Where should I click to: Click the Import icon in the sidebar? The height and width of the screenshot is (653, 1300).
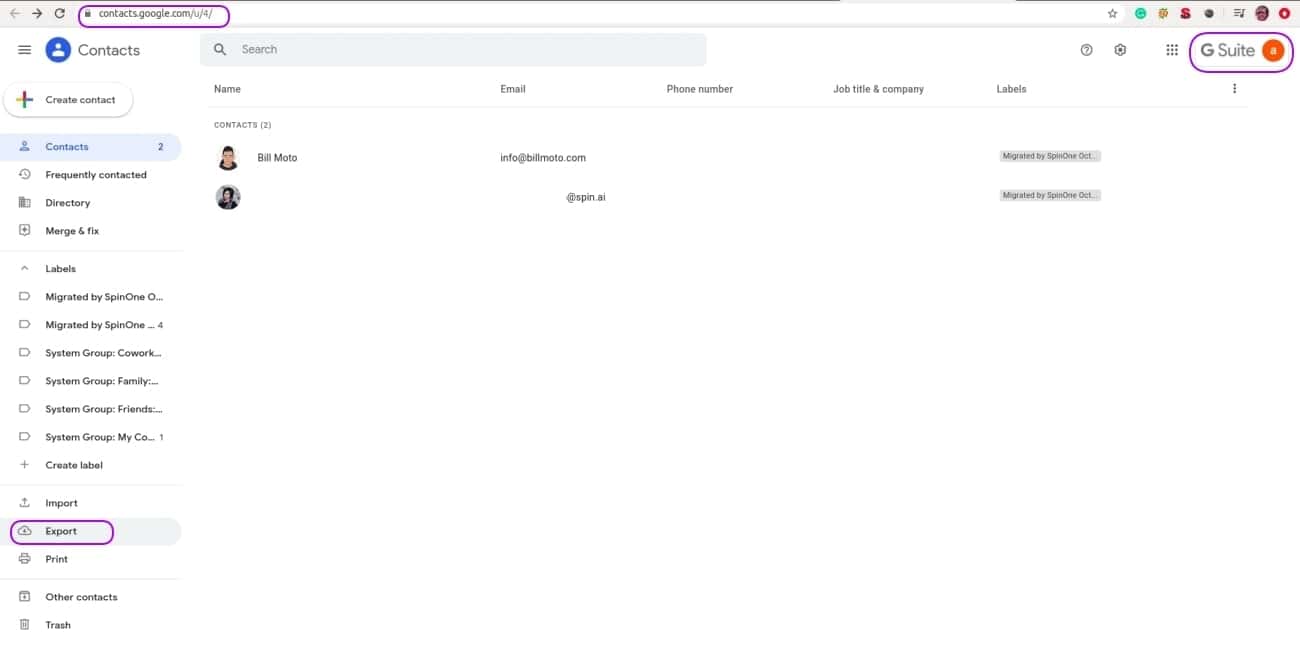click(x=24, y=502)
